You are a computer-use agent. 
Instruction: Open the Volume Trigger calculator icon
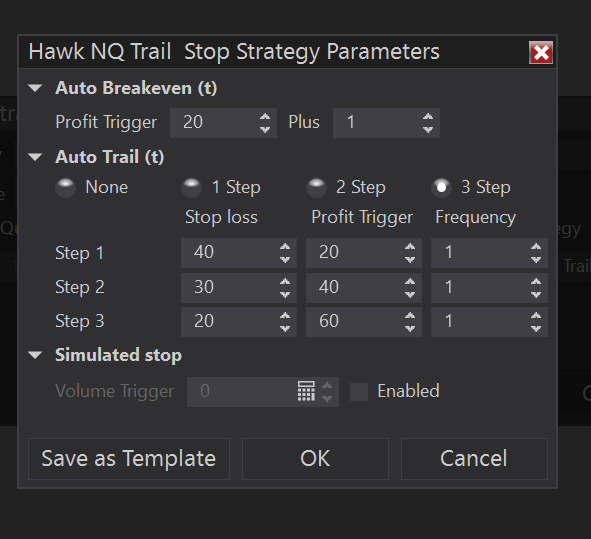pos(306,391)
